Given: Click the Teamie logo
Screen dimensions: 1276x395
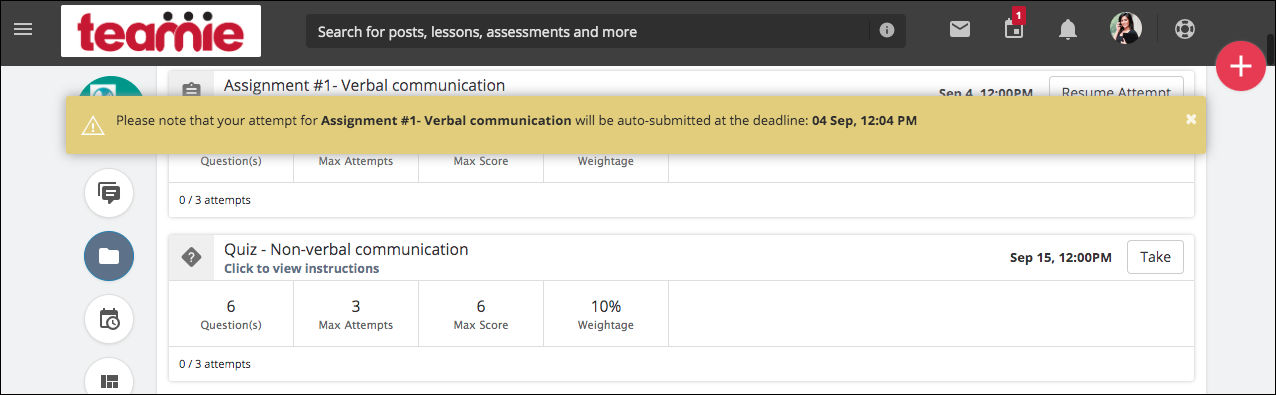Looking at the screenshot, I should 161,31.
